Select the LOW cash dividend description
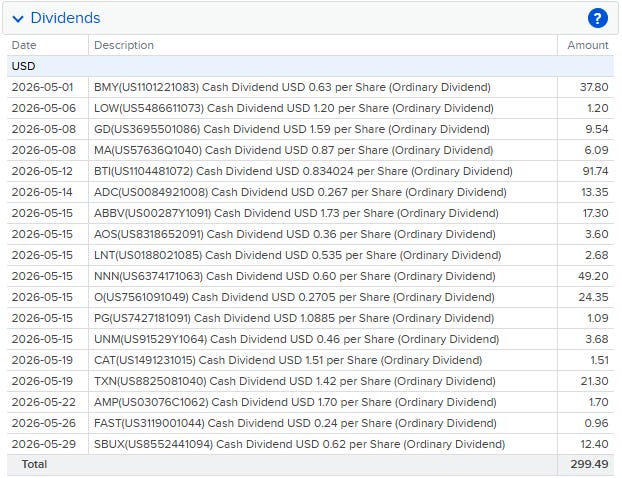622x478 pixels. point(294,108)
